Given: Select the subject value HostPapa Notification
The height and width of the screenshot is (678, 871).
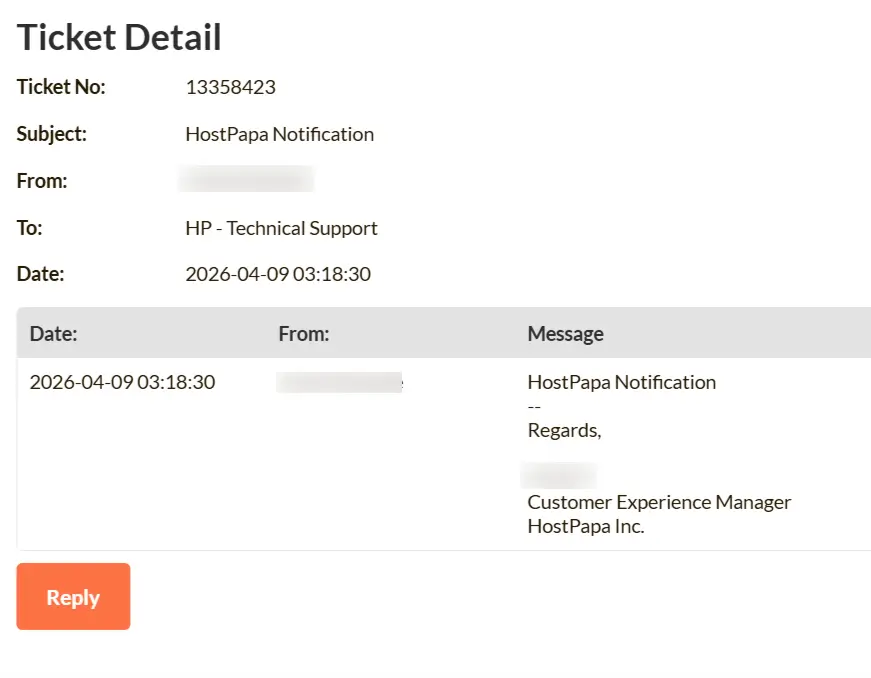Looking at the screenshot, I should tap(279, 134).
